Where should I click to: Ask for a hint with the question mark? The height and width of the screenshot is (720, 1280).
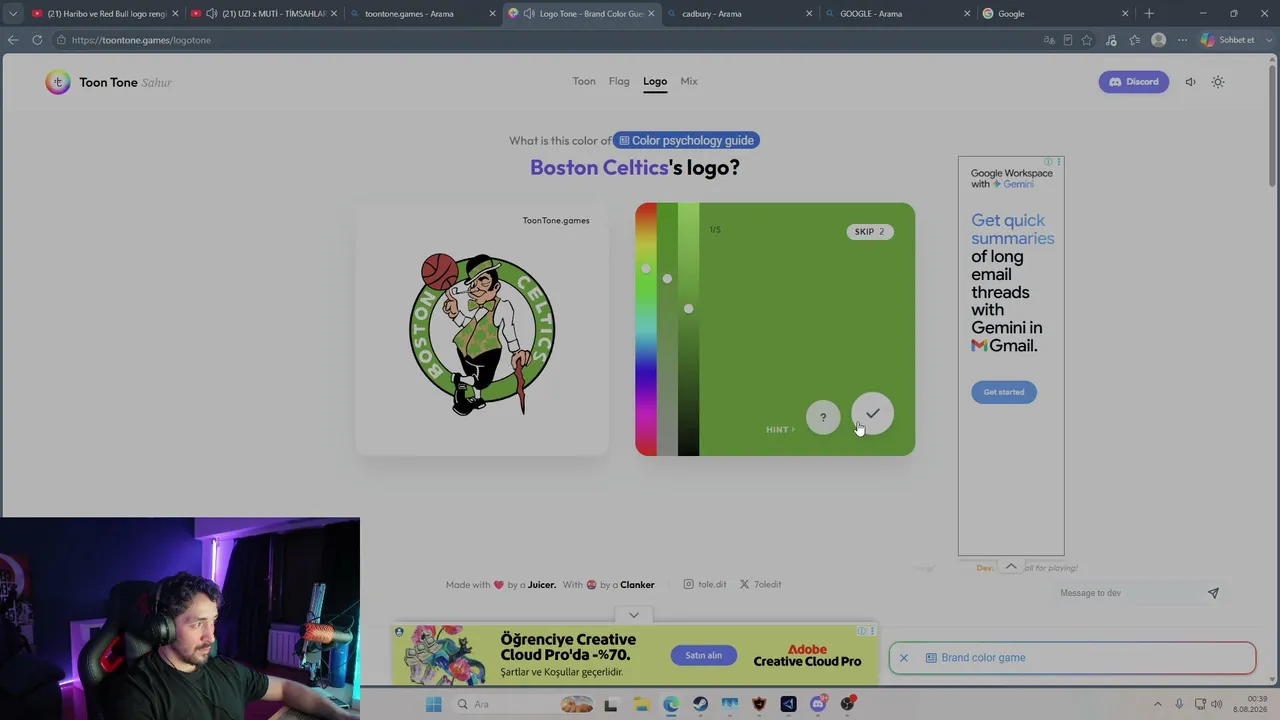tap(823, 417)
